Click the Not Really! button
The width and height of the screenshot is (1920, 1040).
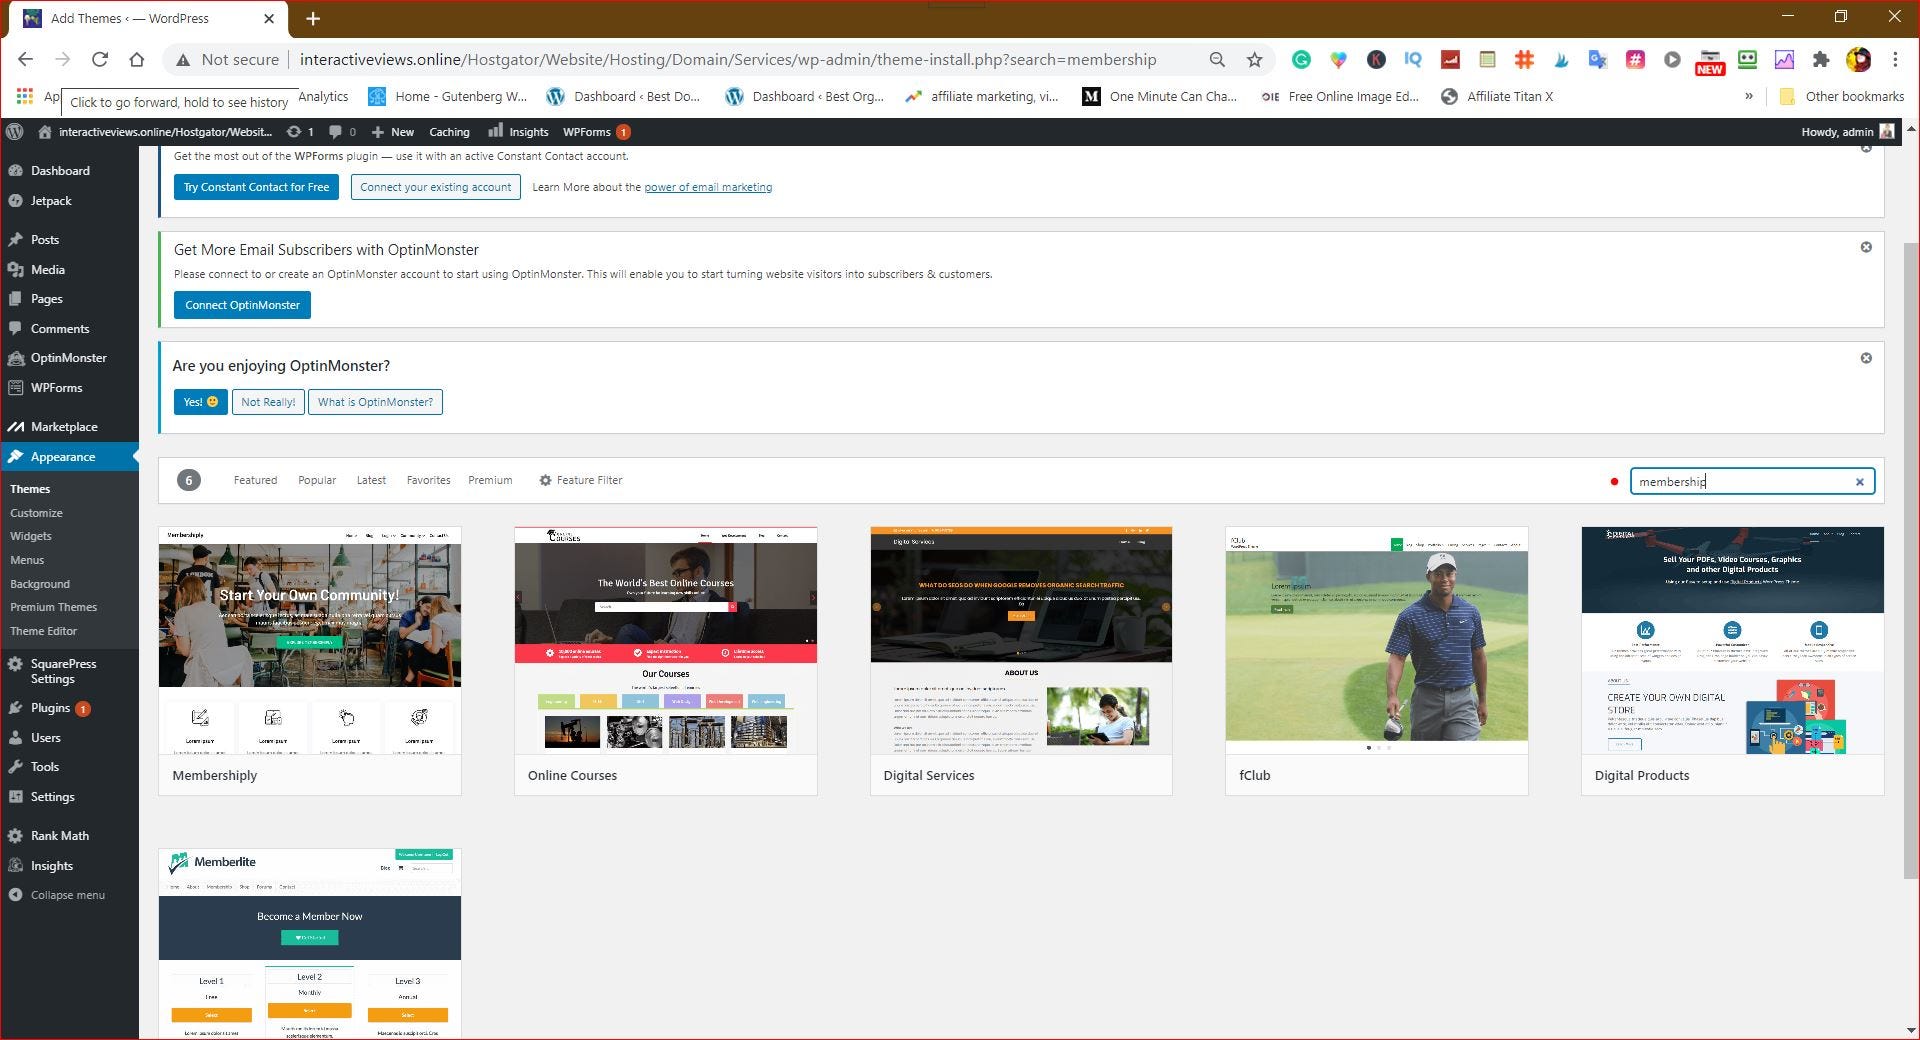(x=268, y=402)
